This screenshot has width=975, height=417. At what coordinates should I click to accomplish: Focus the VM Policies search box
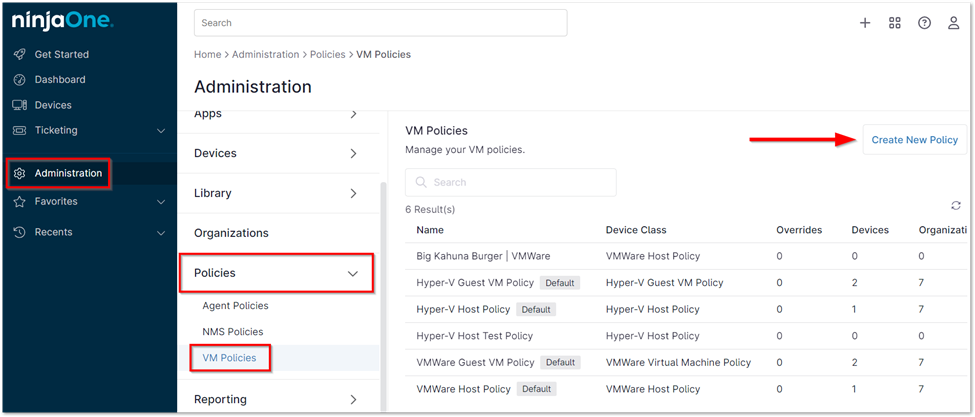click(x=511, y=182)
